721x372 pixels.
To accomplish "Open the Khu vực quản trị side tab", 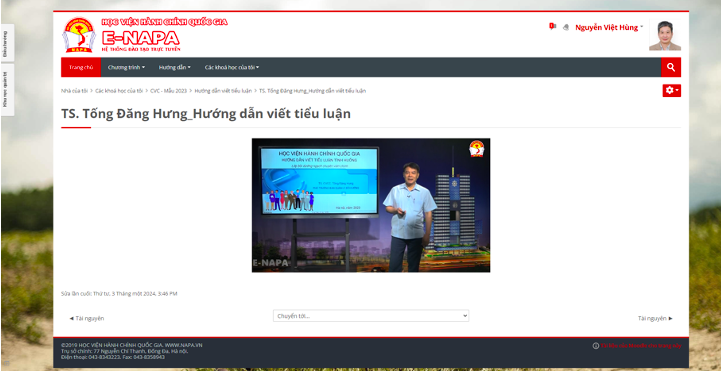I will point(6,90).
